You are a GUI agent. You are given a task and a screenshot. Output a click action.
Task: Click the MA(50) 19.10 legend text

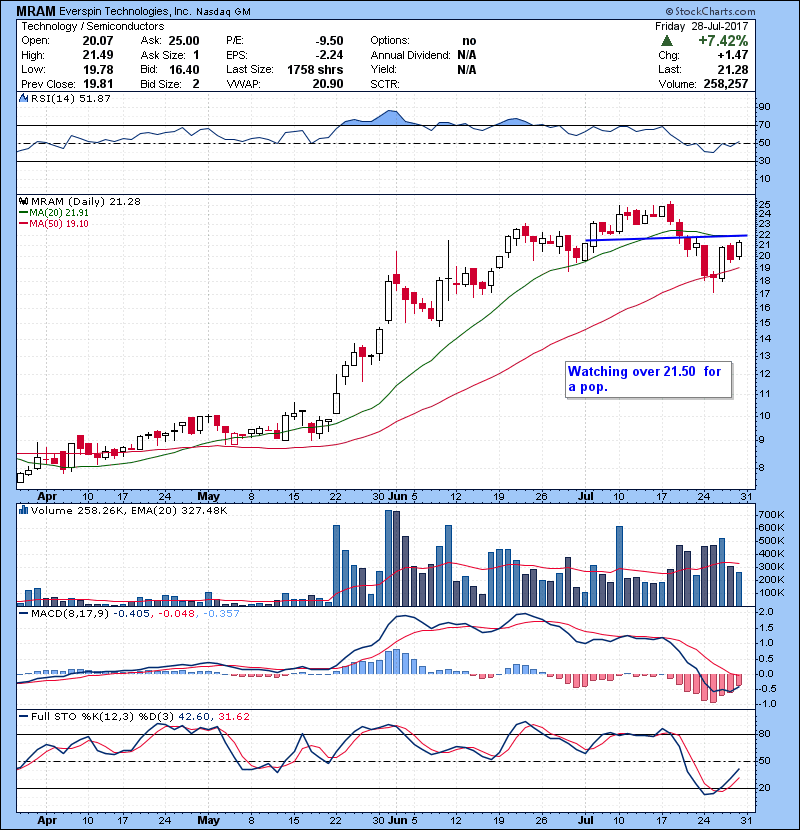[x=59, y=223]
